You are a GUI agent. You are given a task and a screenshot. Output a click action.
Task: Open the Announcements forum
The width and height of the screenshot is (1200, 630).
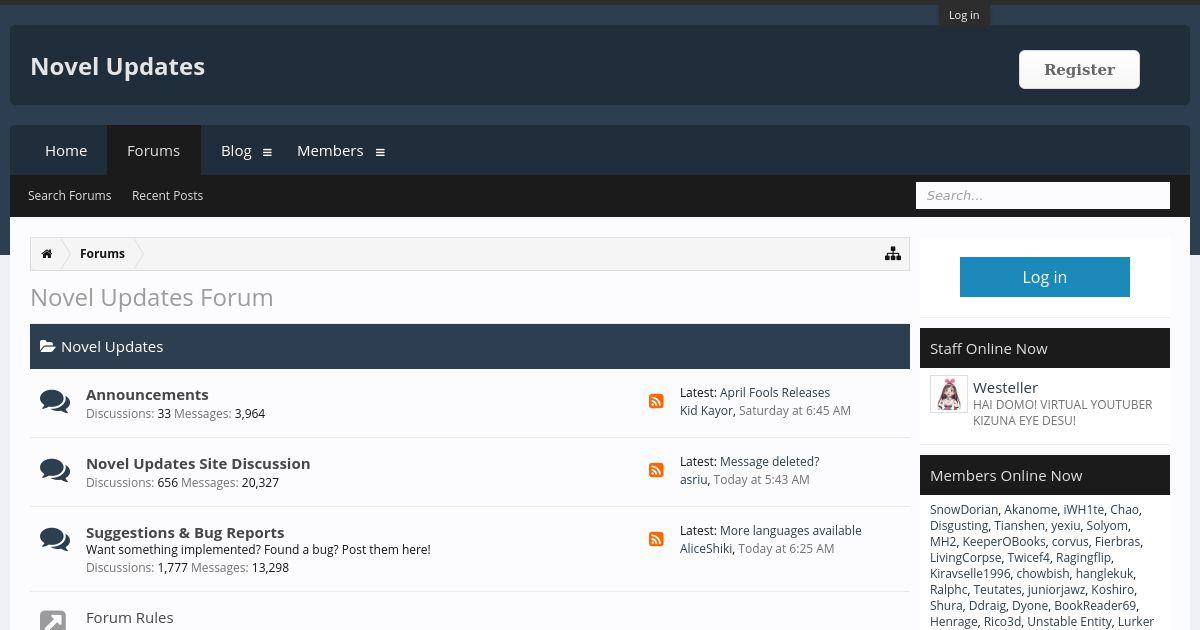pyautogui.click(x=147, y=394)
